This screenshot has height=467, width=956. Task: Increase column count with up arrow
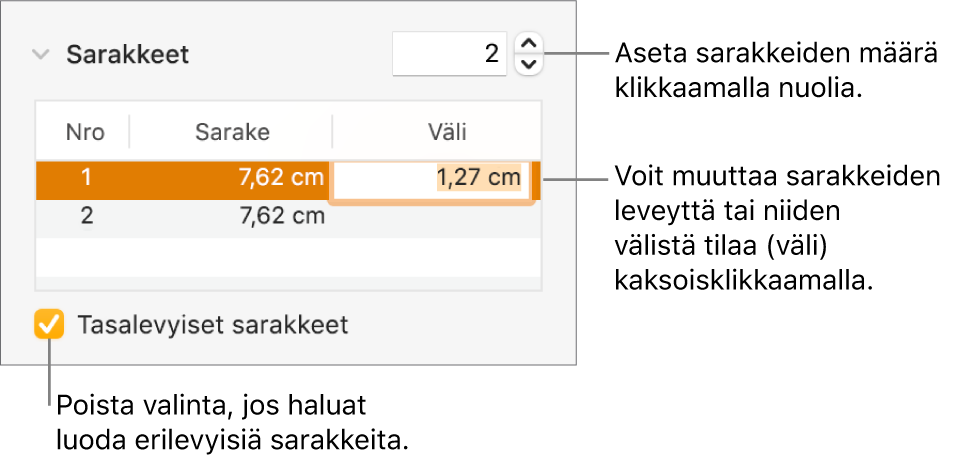pos(530,43)
